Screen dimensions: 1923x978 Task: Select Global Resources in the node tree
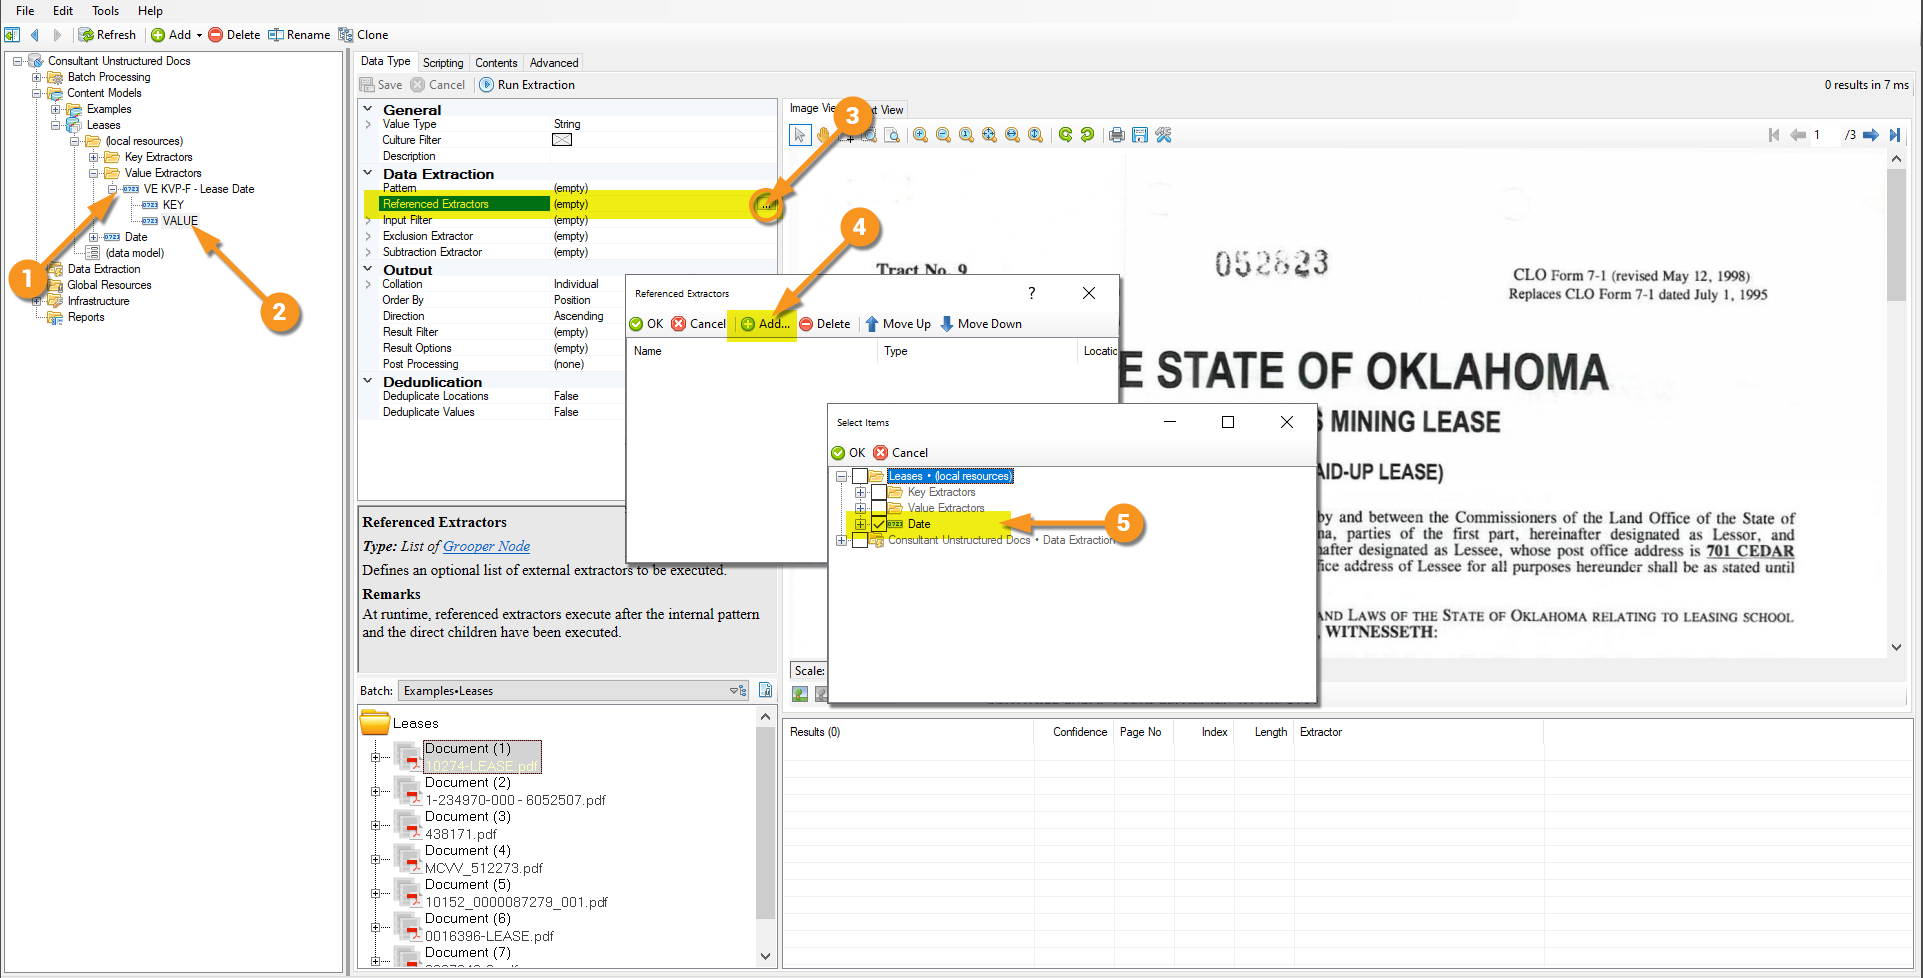click(x=109, y=285)
